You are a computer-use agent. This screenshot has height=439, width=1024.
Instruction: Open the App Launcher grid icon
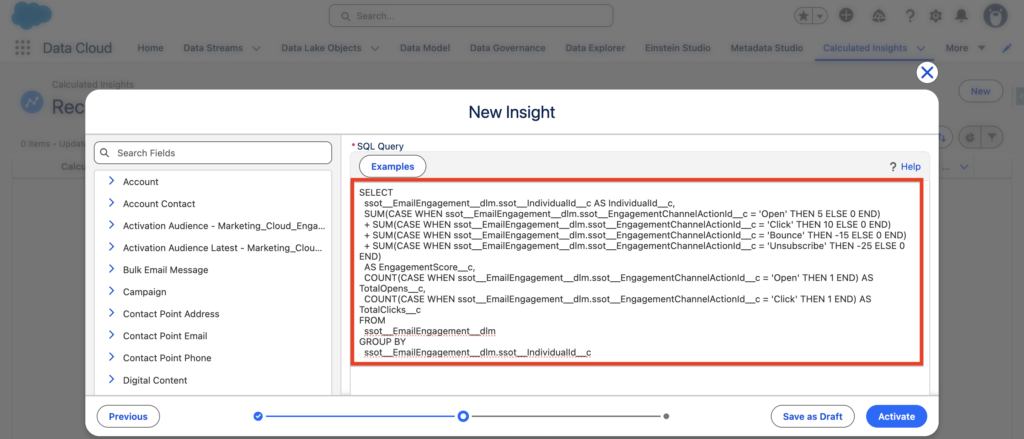(x=22, y=48)
